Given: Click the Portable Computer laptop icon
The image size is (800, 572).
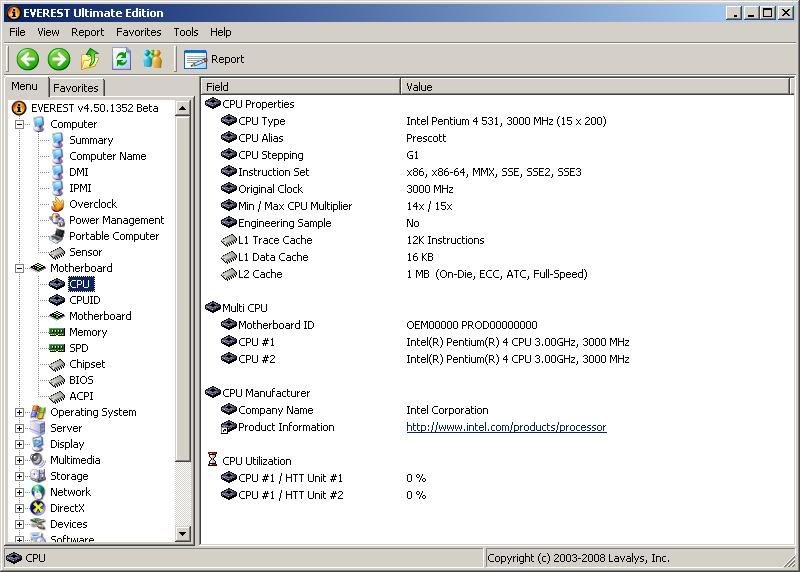Looking at the screenshot, I should [57, 236].
